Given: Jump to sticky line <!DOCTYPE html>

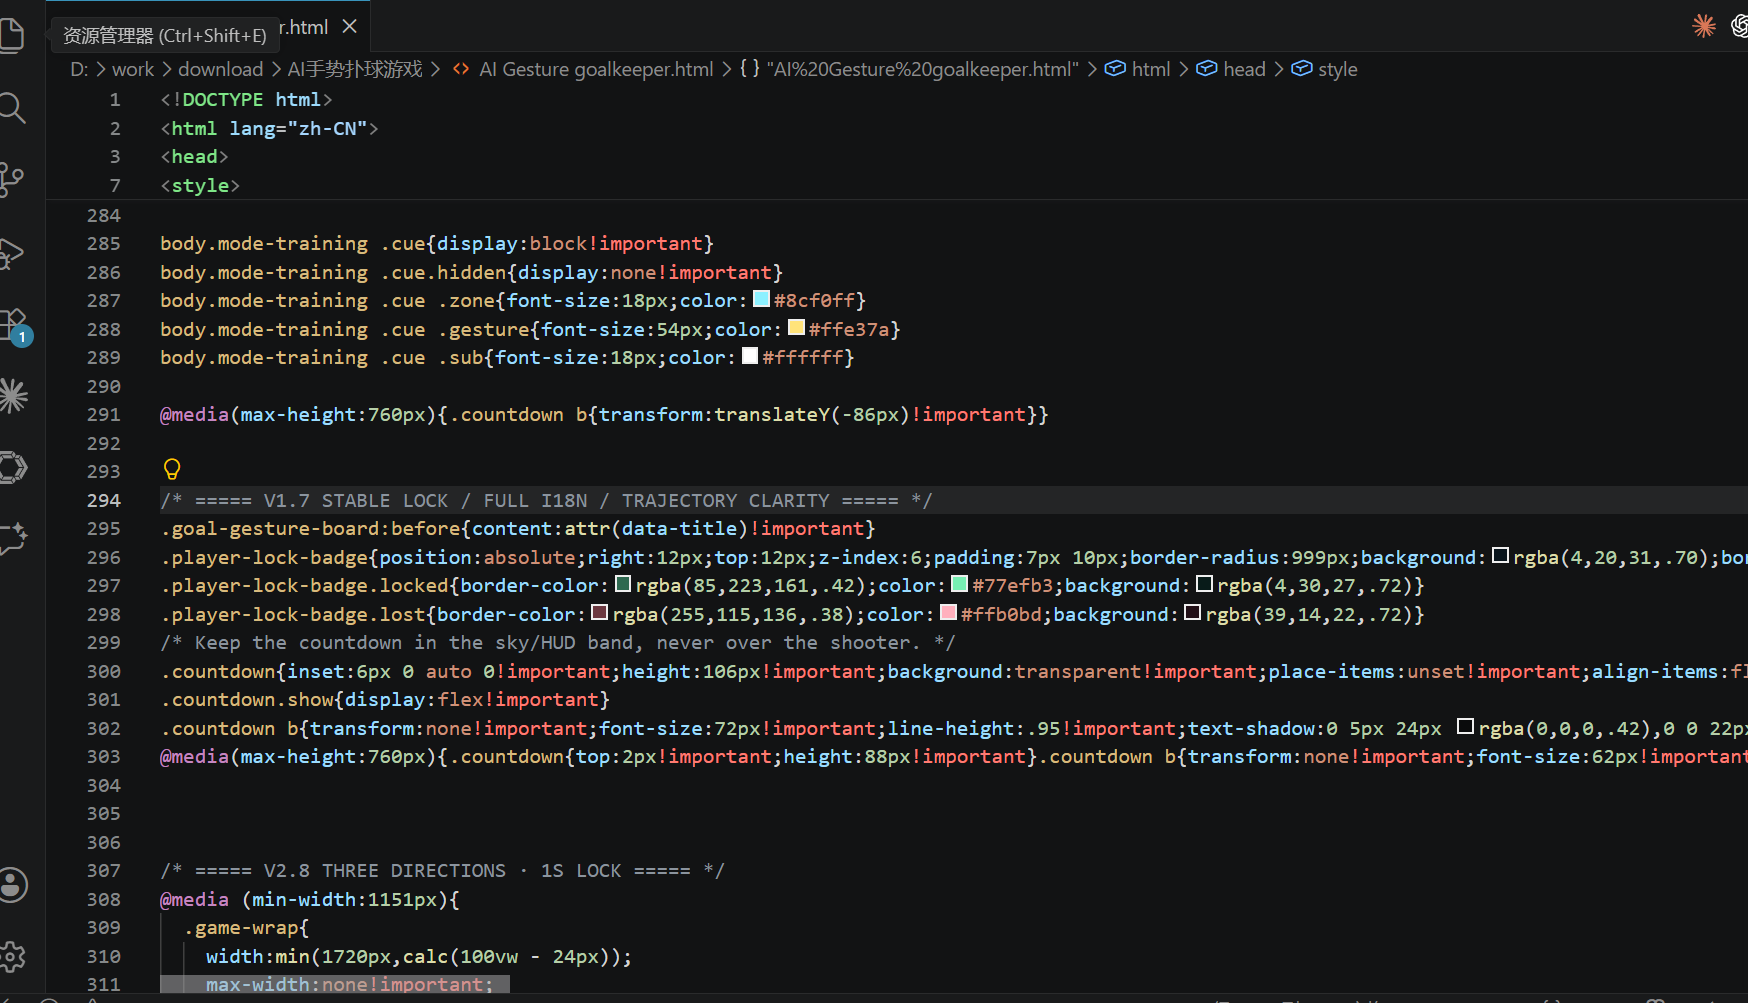Looking at the screenshot, I should [247, 100].
